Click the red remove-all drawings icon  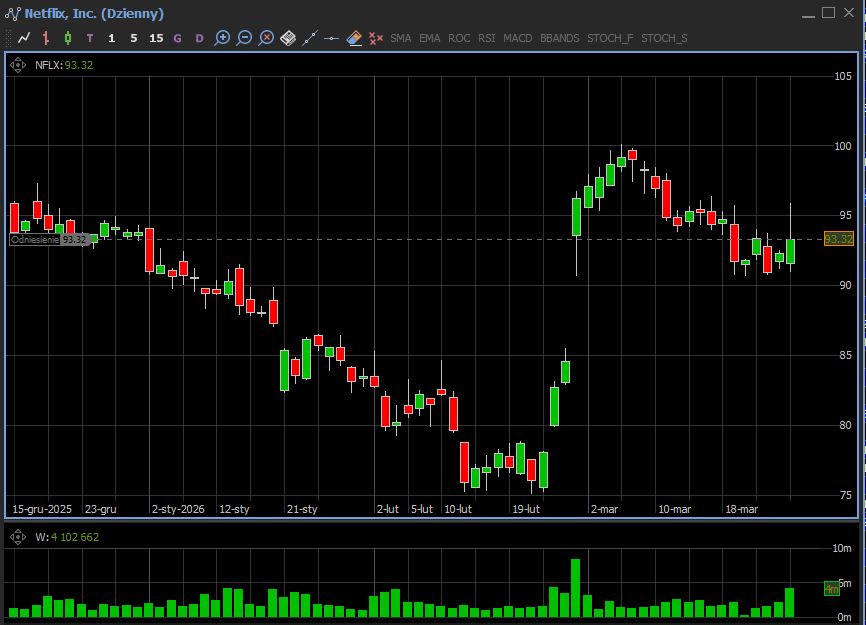[376, 38]
